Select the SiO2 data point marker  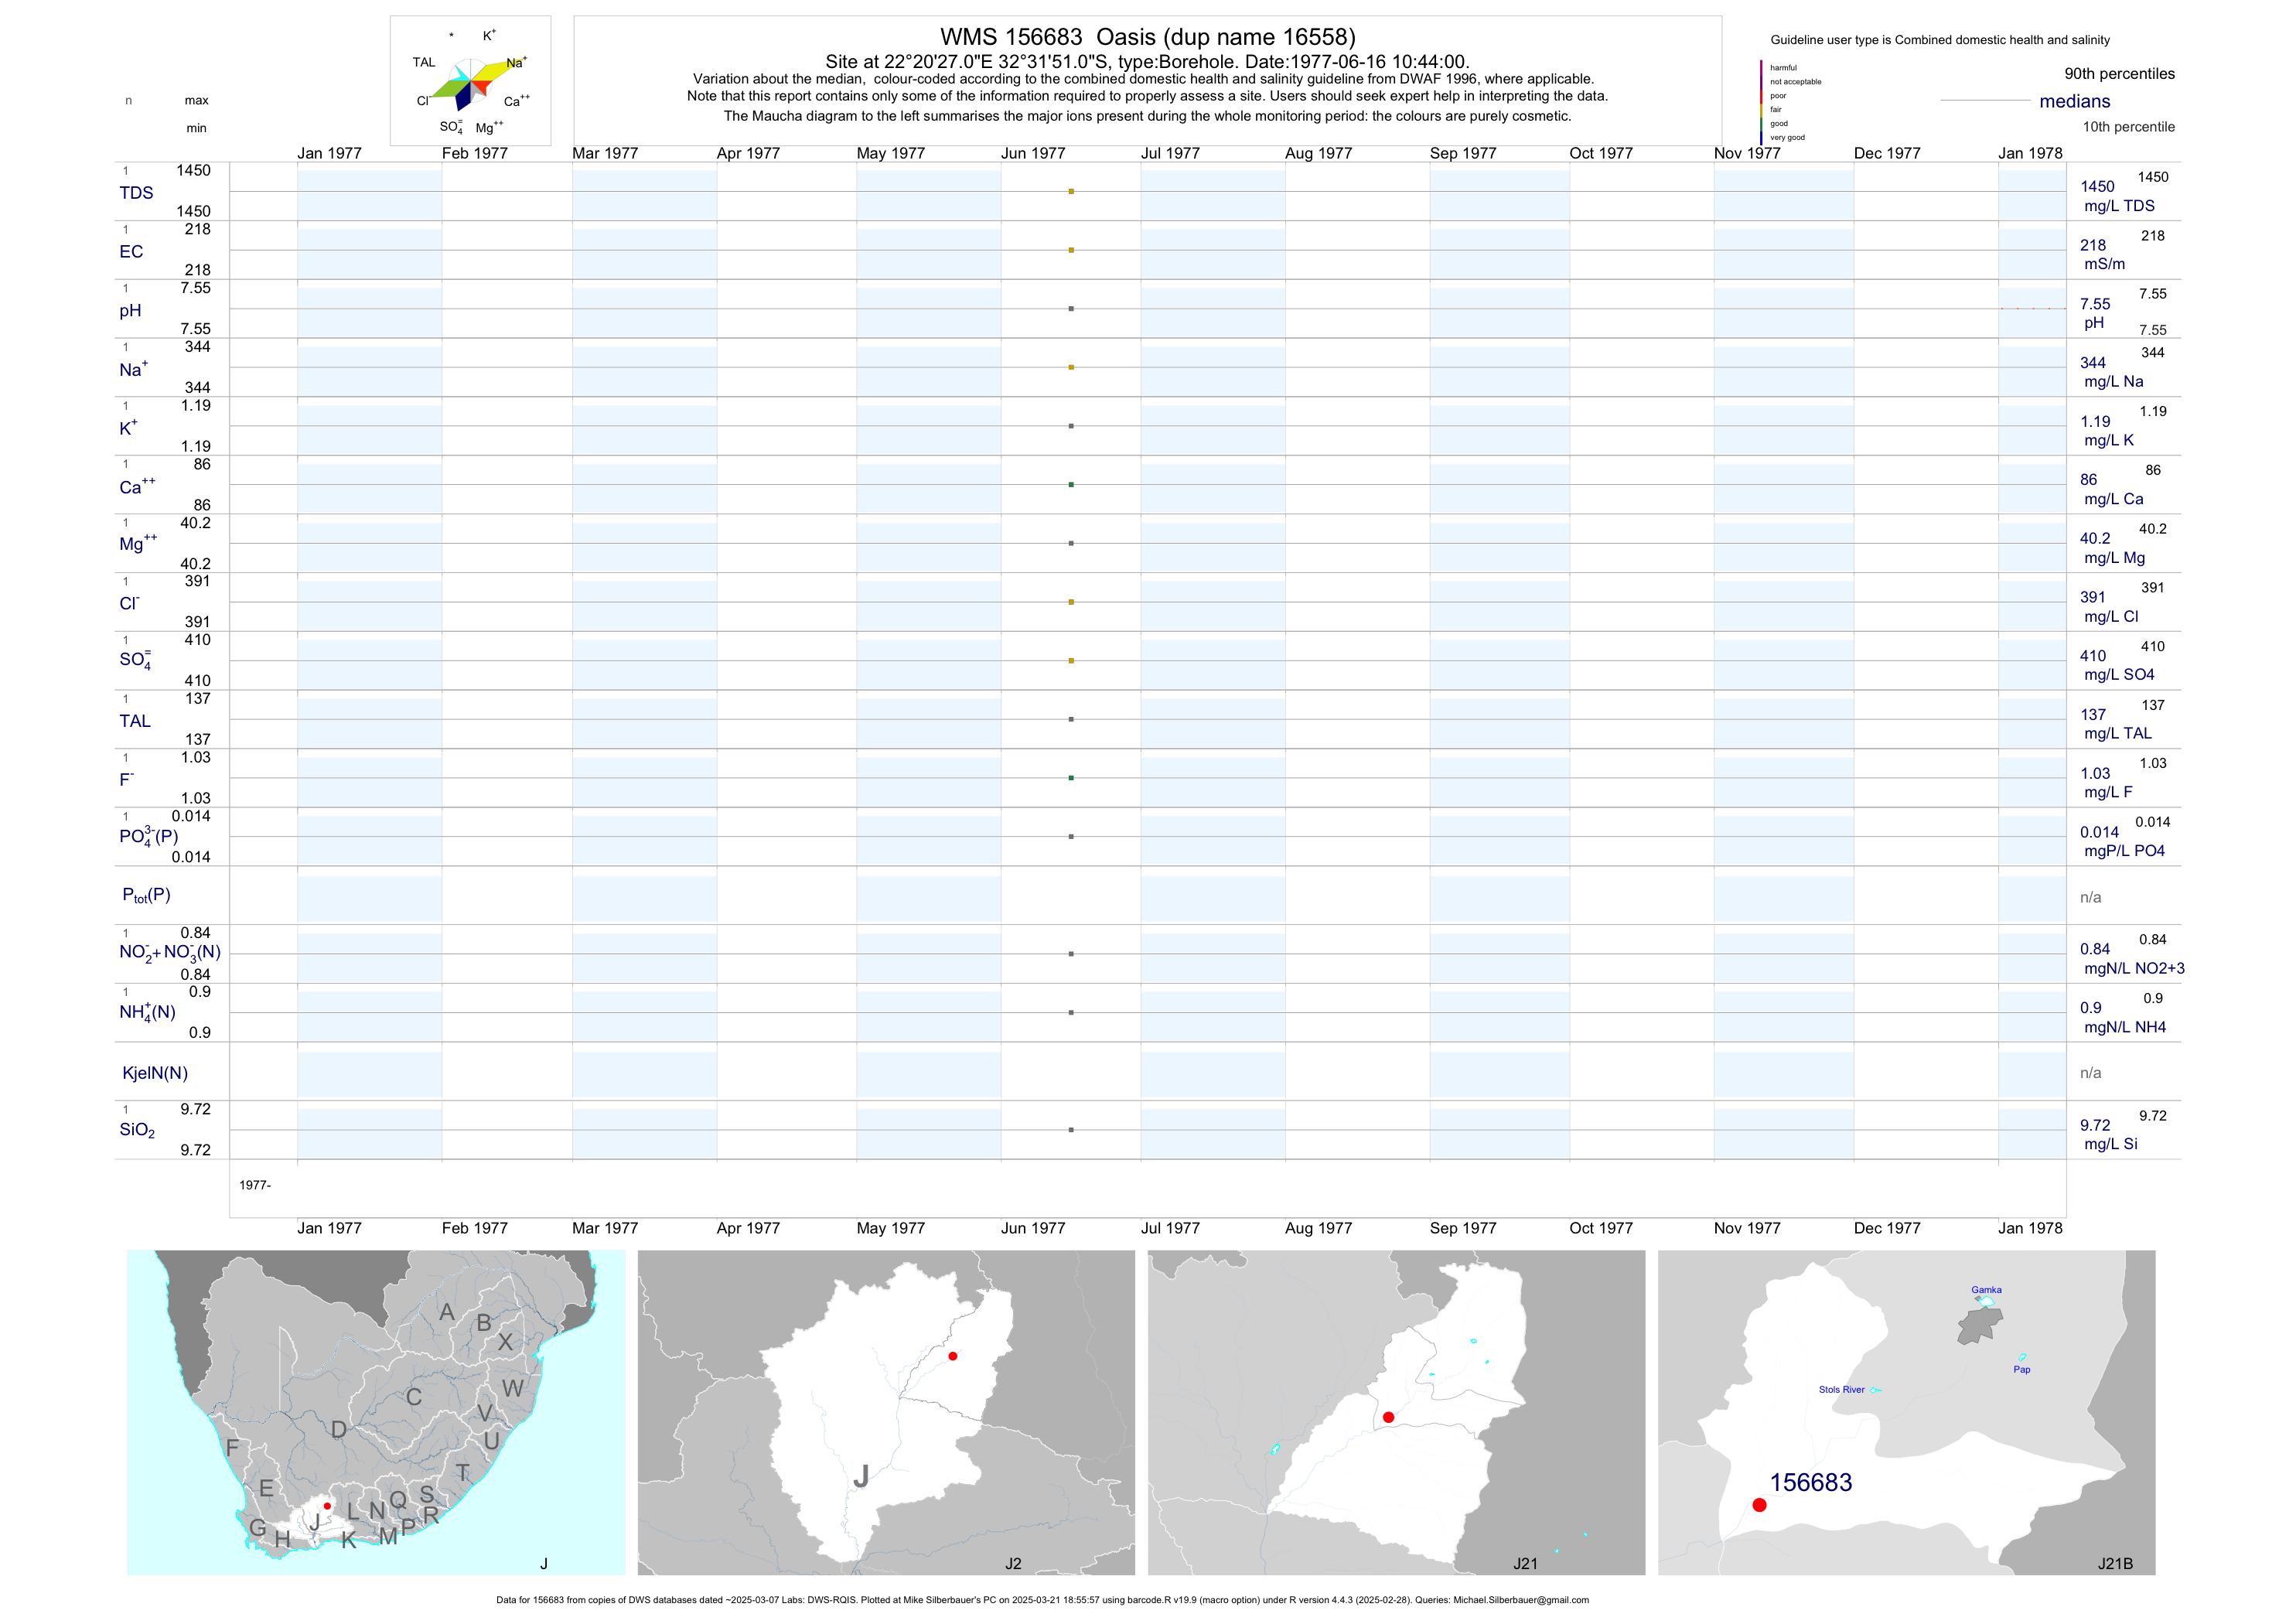tap(1071, 1130)
